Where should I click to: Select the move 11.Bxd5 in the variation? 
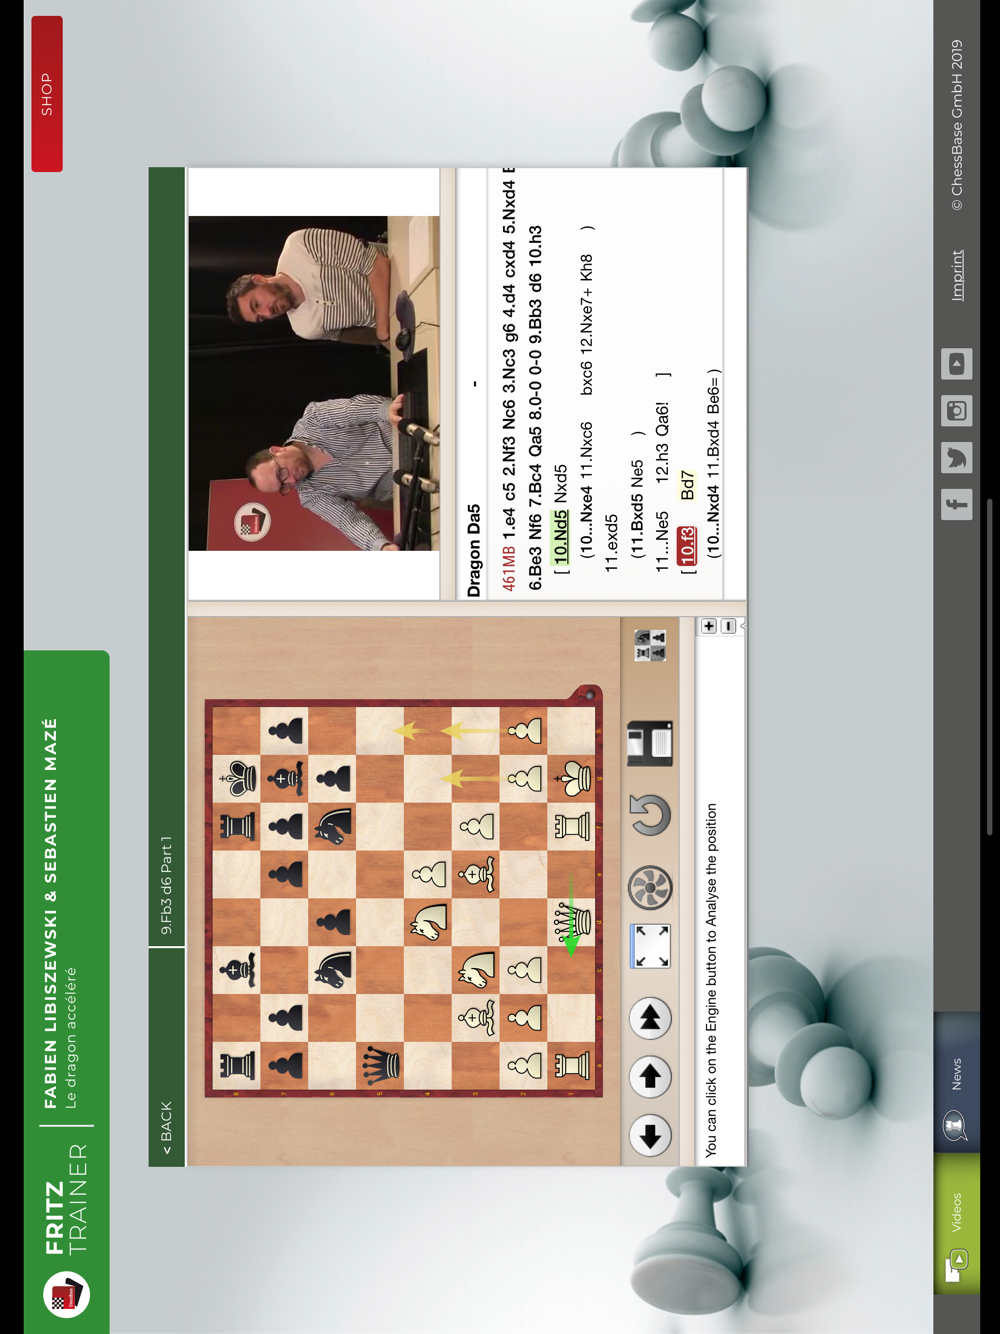[x=636, y=518]
